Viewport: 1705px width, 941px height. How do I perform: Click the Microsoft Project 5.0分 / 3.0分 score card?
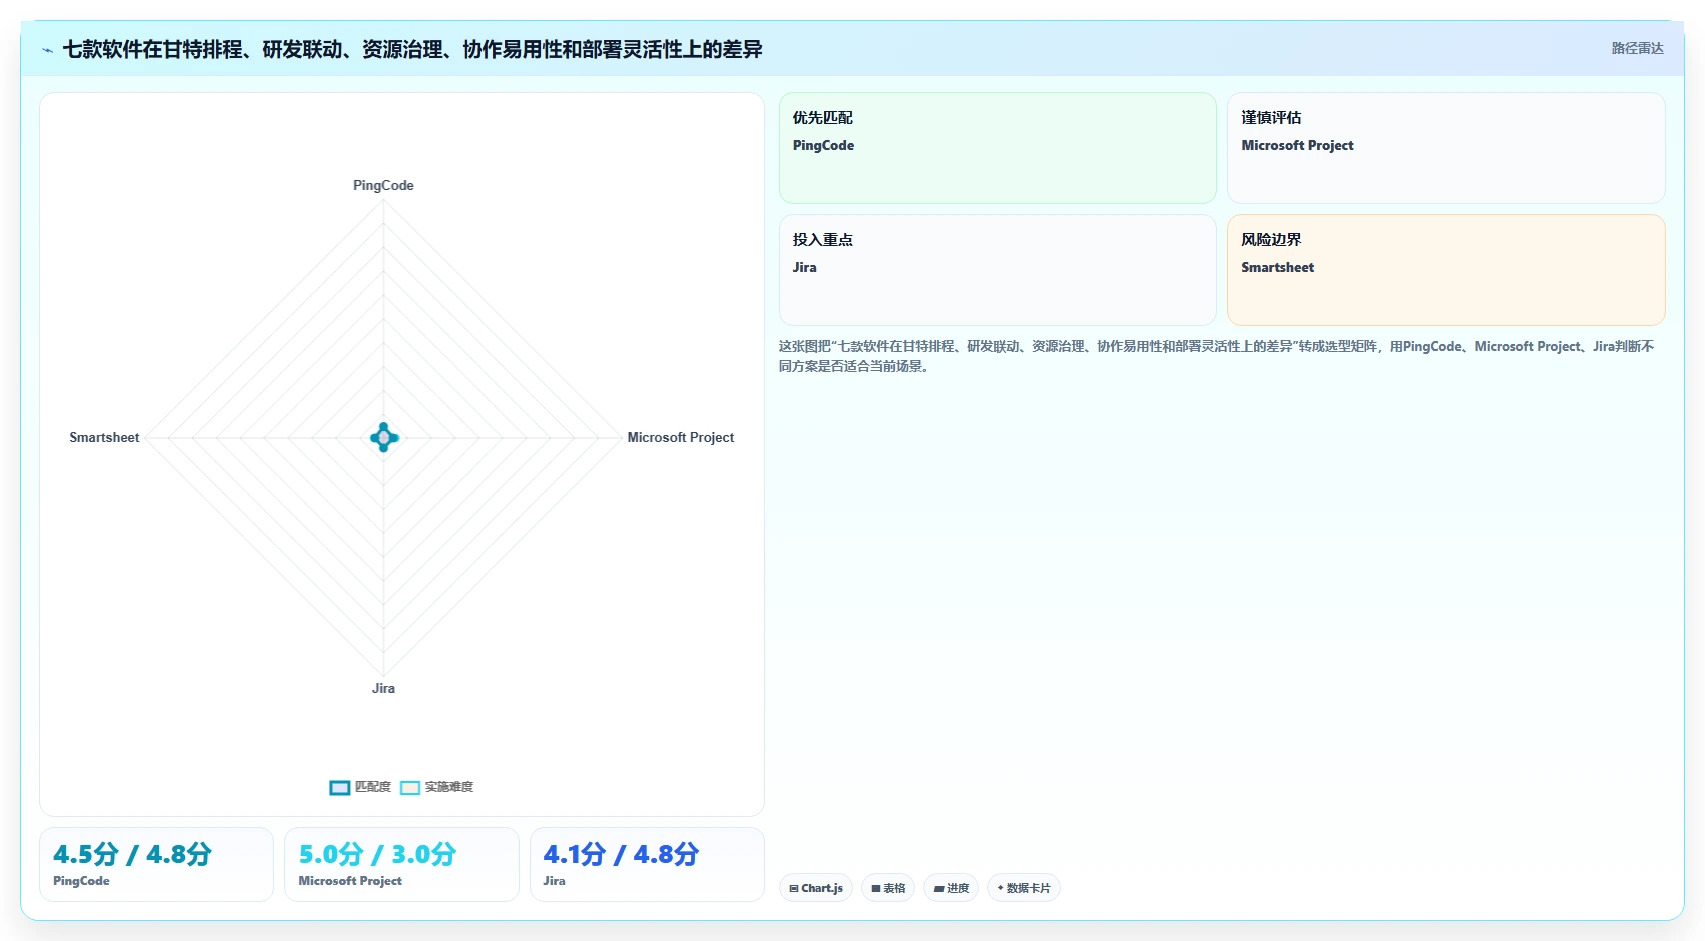point(402,864)
